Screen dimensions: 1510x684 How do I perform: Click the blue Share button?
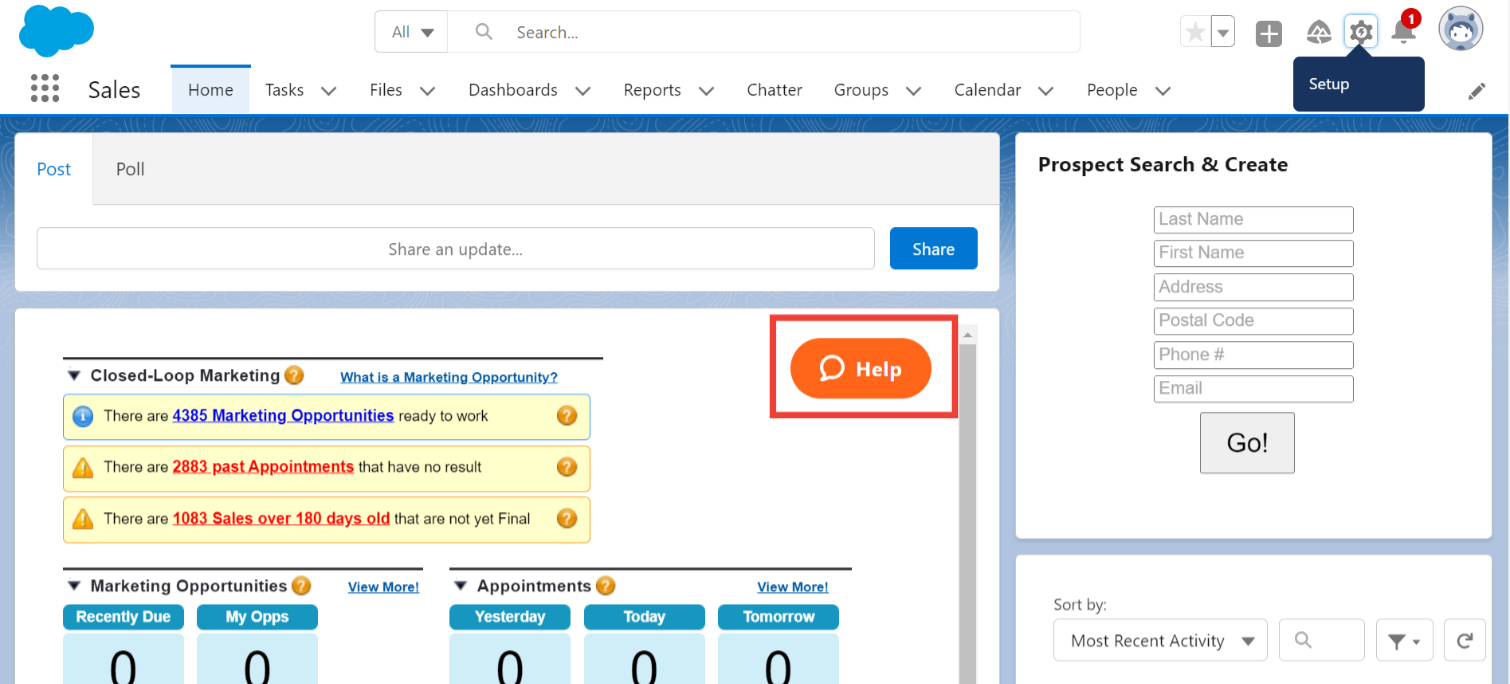click(933, 249)
